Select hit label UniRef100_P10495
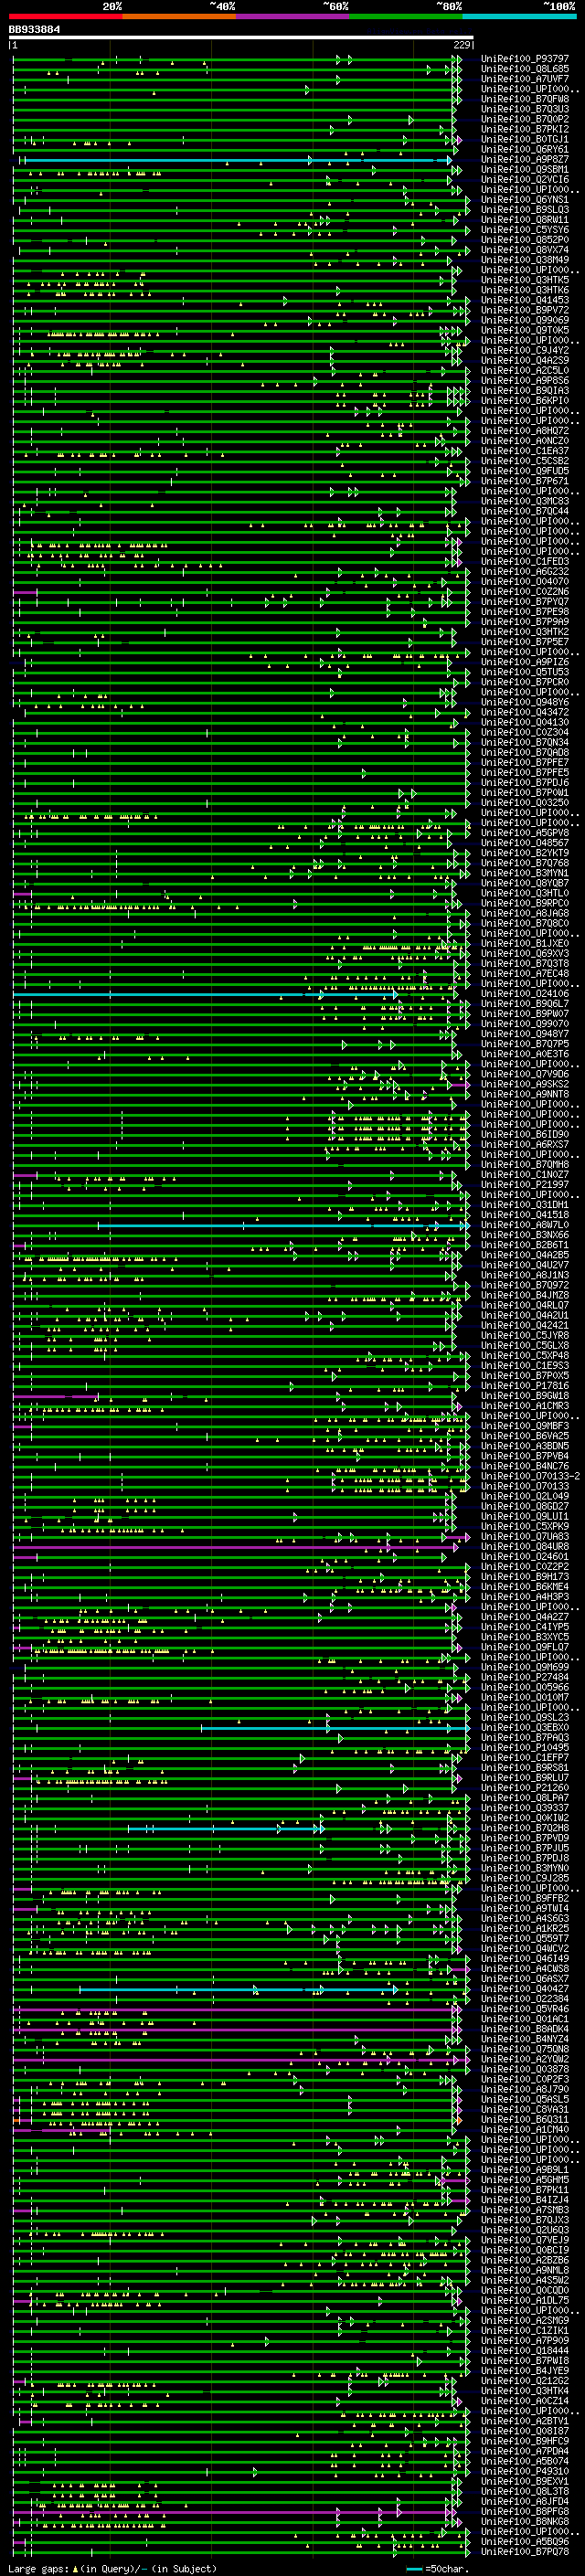585x2576 pixels. pyautogui.click(x=525, y=1747)
